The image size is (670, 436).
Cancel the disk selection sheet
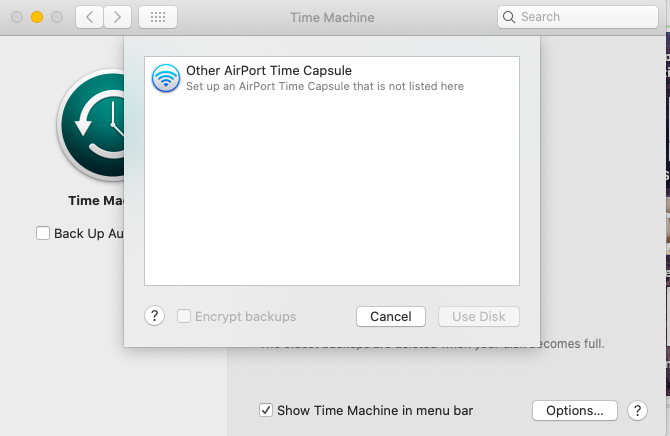[x=391, y=316]
